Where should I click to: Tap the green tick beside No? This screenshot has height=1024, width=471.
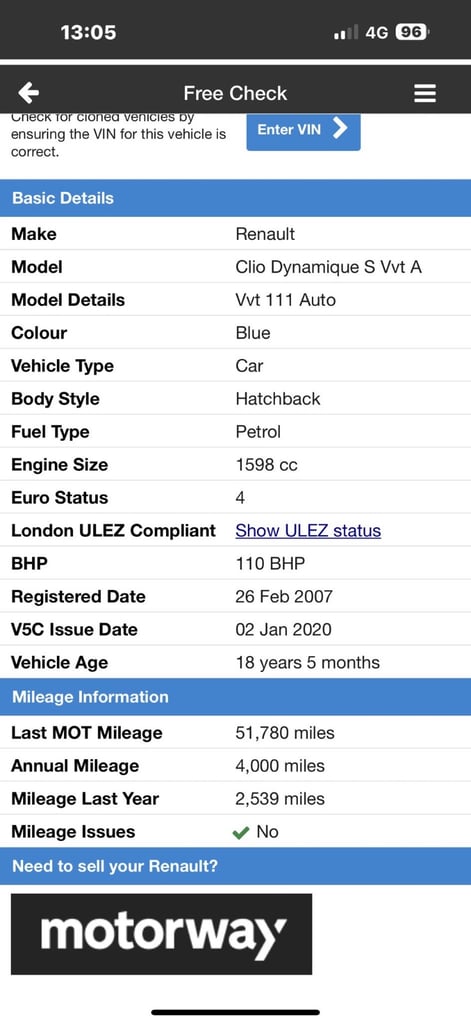(x=241, y=833)
